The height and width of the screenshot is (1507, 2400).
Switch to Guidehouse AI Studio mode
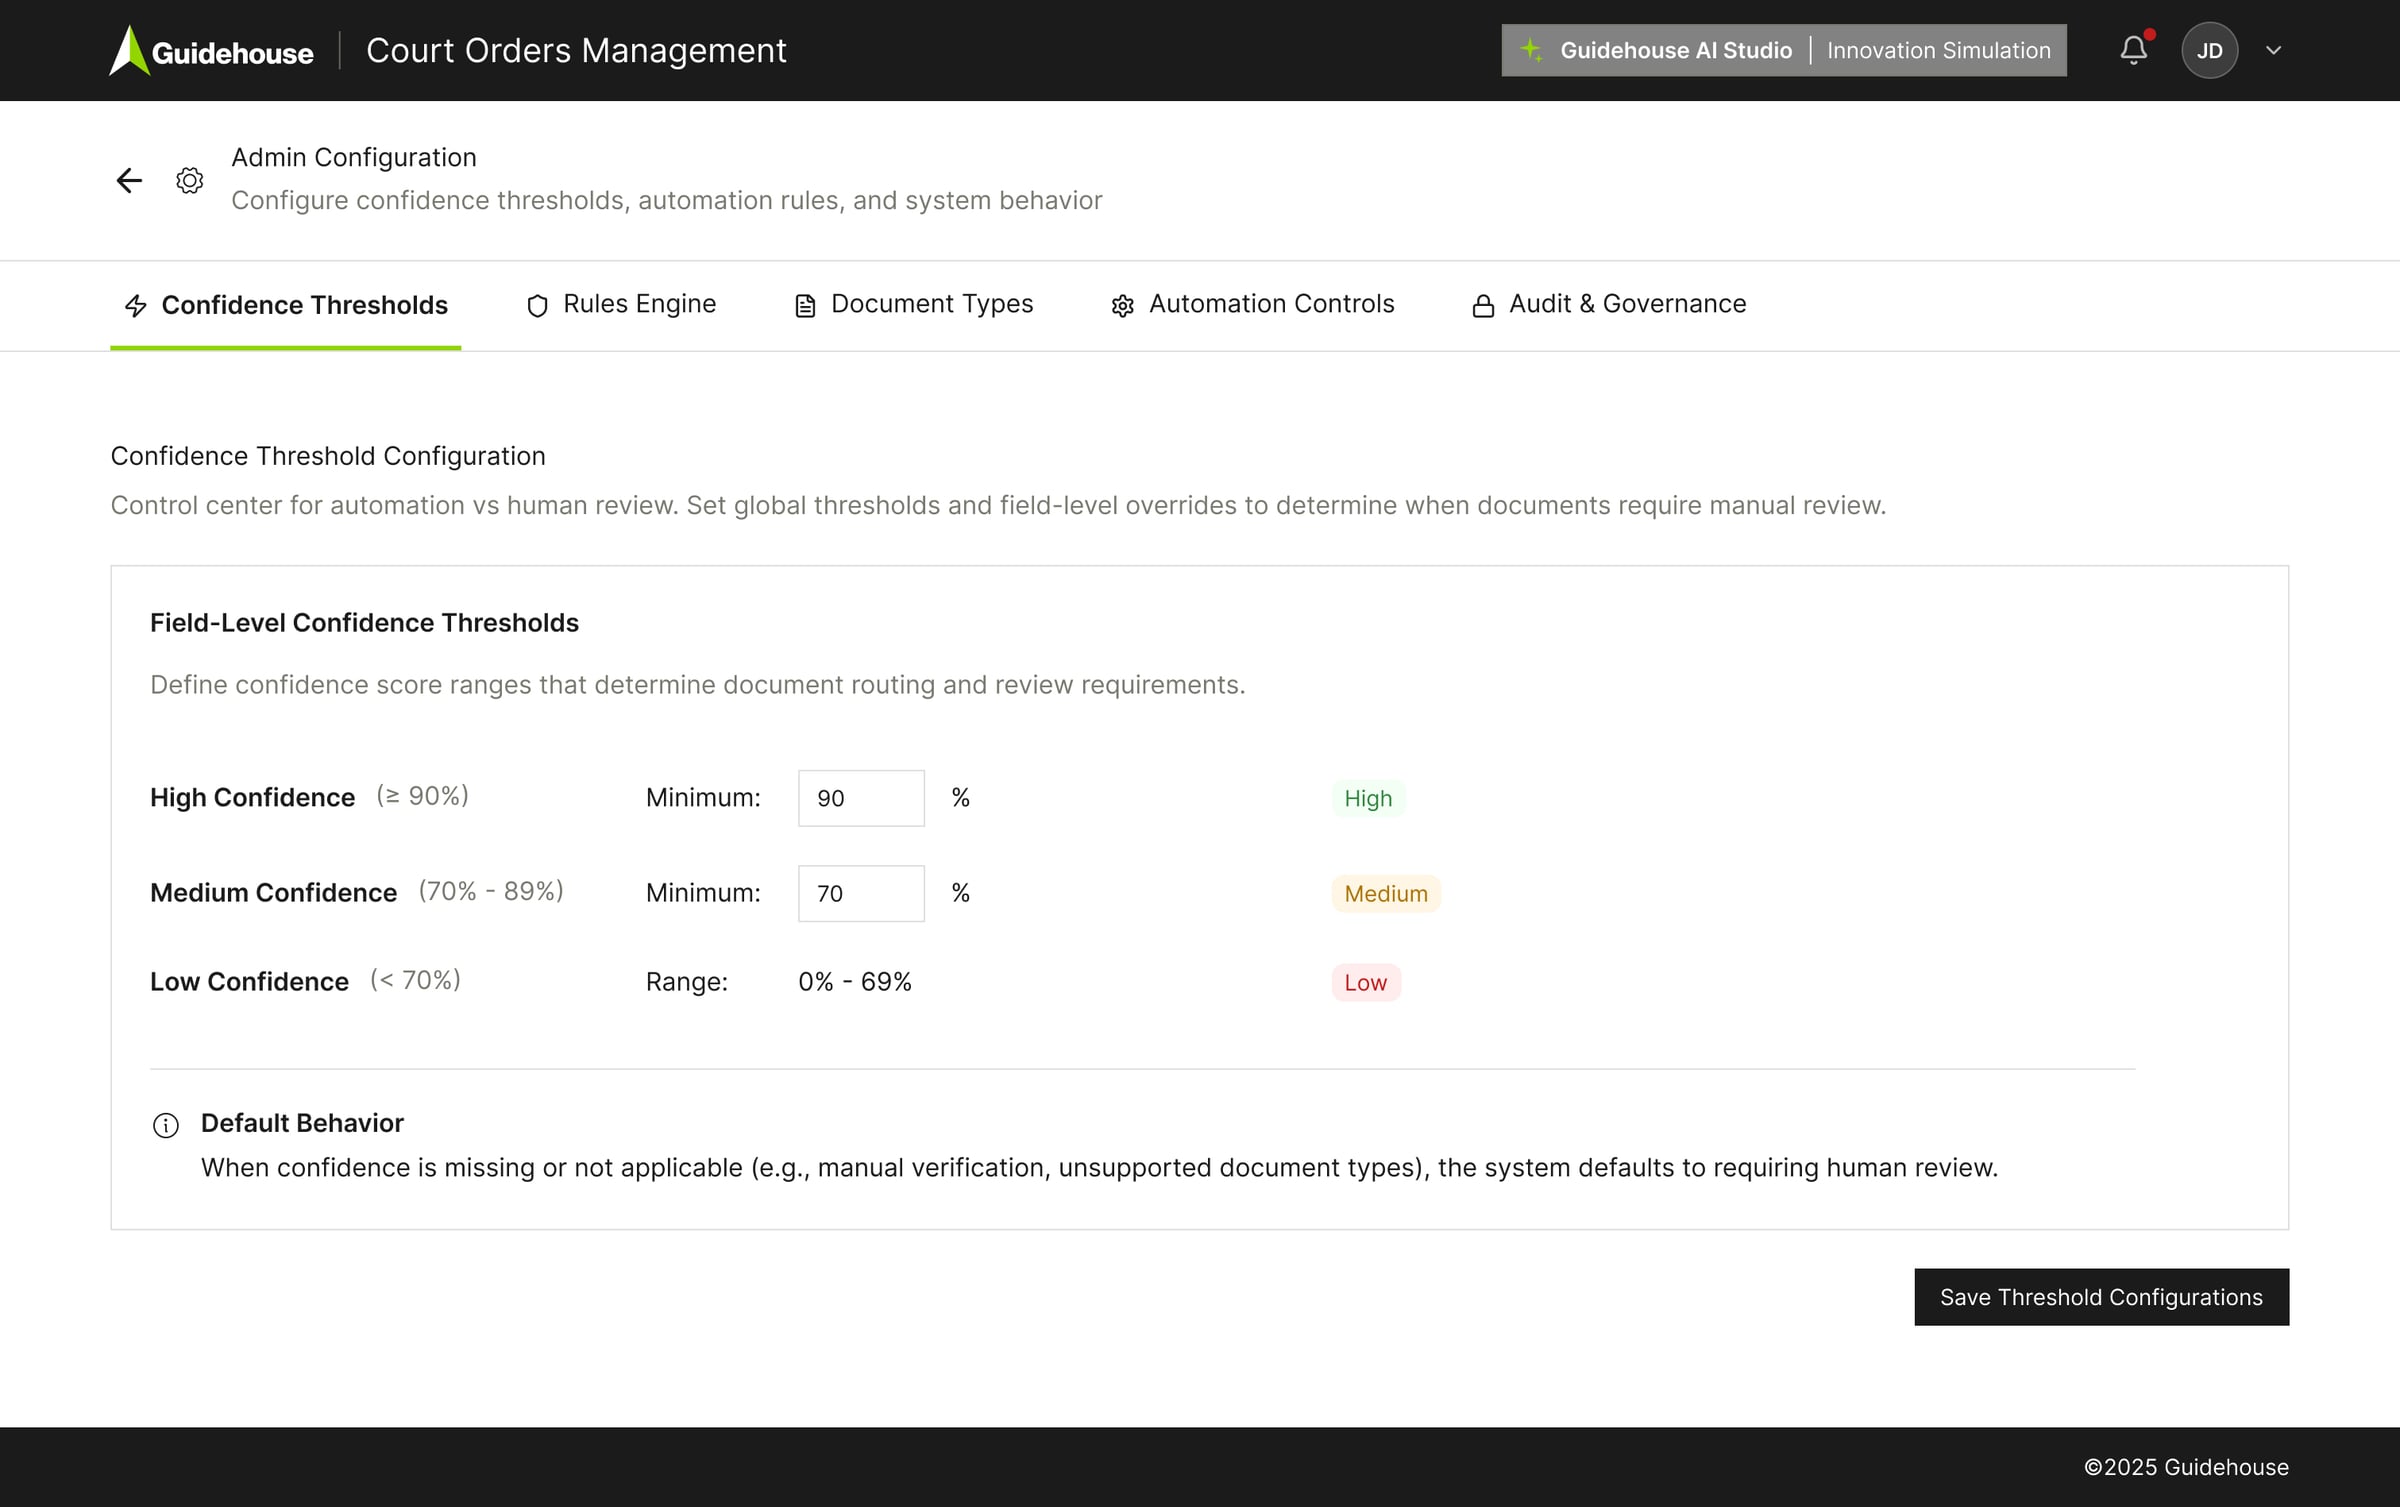pos(1676,49)
